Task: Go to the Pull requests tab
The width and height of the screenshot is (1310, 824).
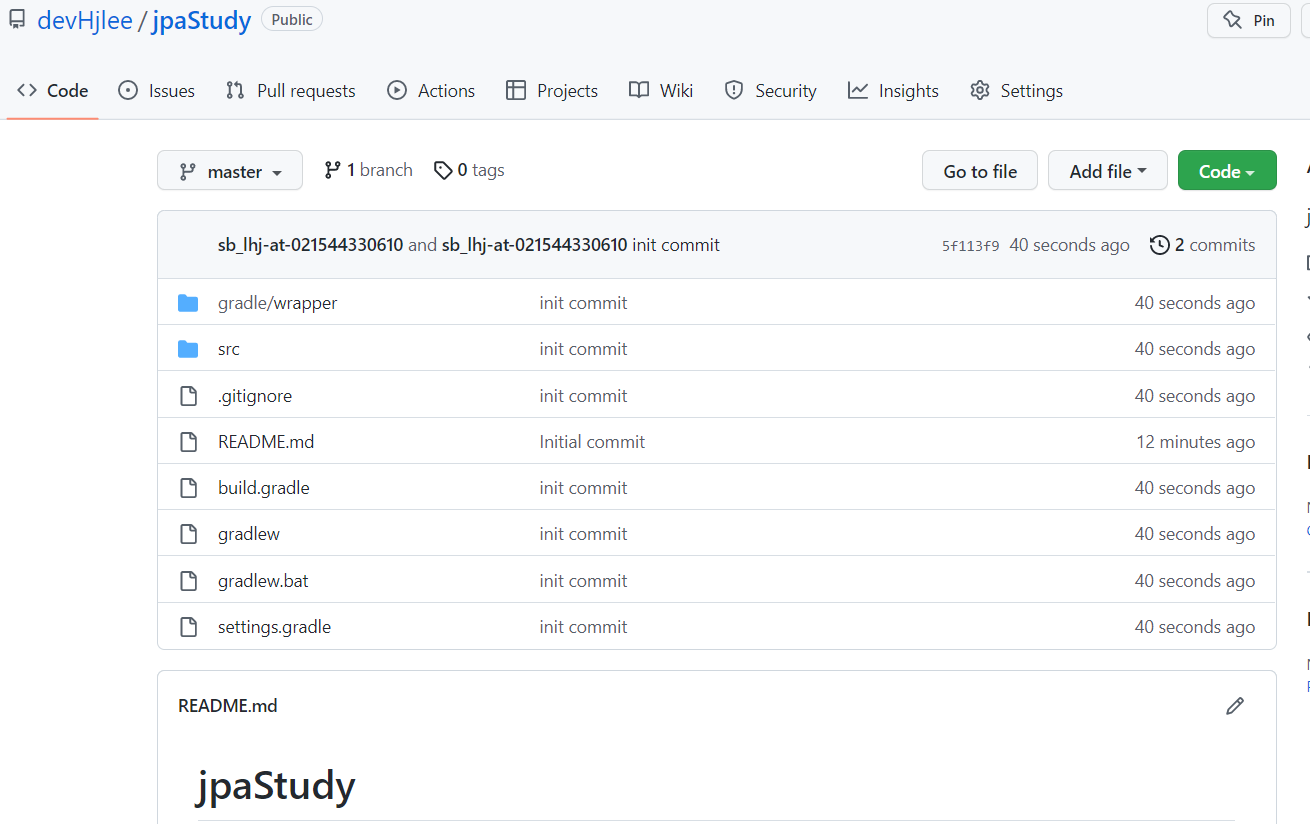Action: pyautogui.click(x=290, y=91)
